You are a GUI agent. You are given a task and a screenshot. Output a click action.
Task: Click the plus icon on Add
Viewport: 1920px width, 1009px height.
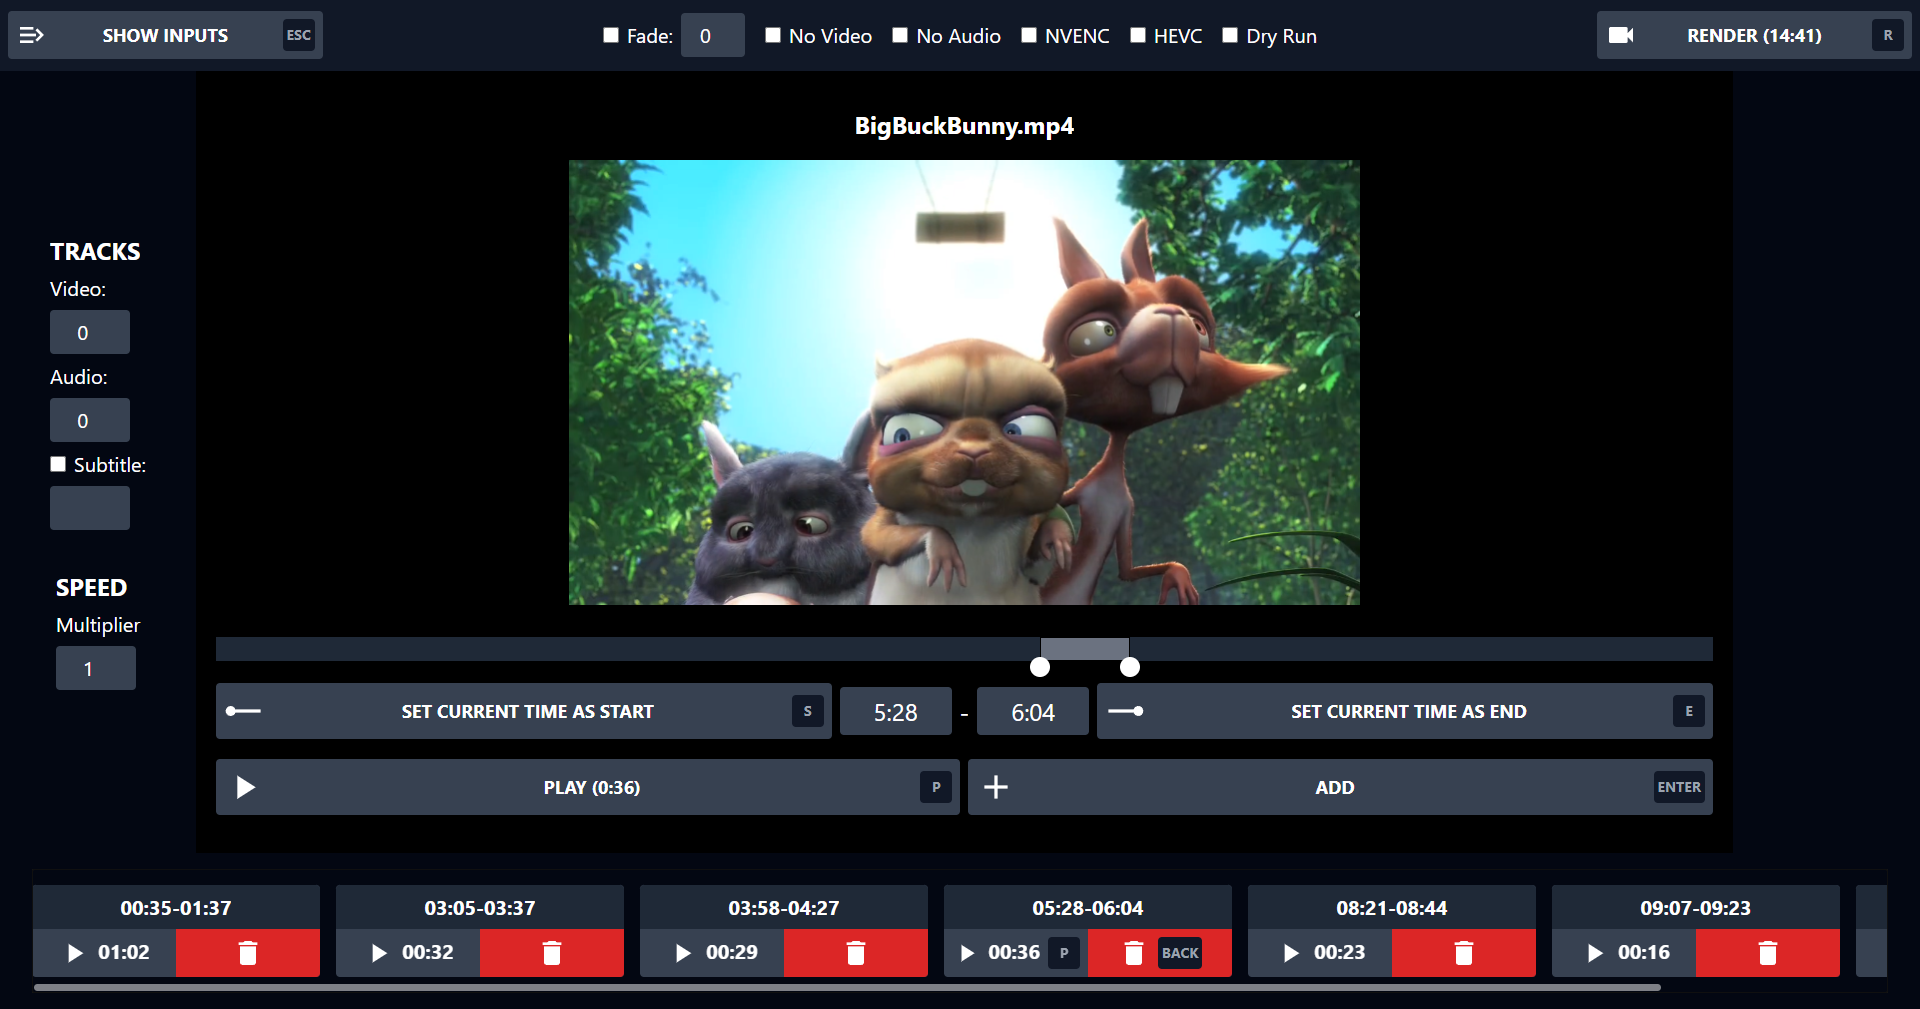(996, 787)
